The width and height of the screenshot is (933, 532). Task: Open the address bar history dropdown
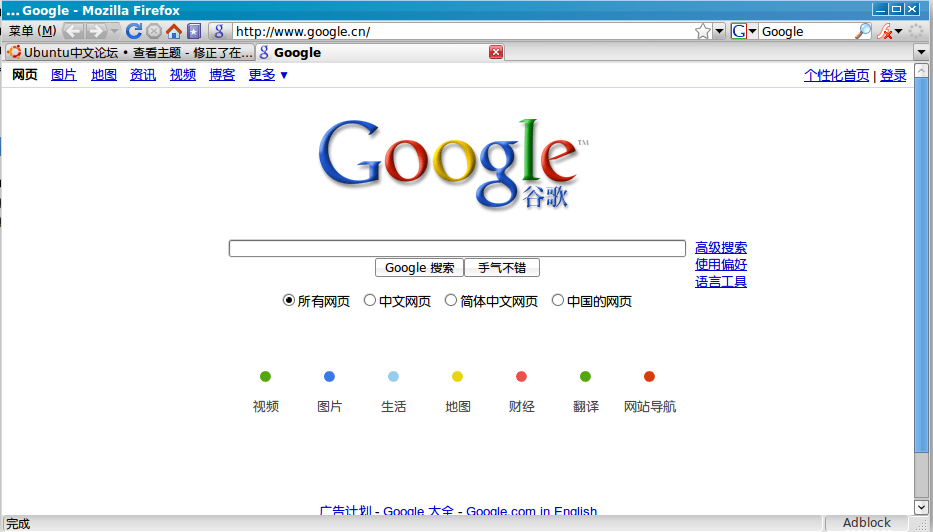(x=719, y=31)
